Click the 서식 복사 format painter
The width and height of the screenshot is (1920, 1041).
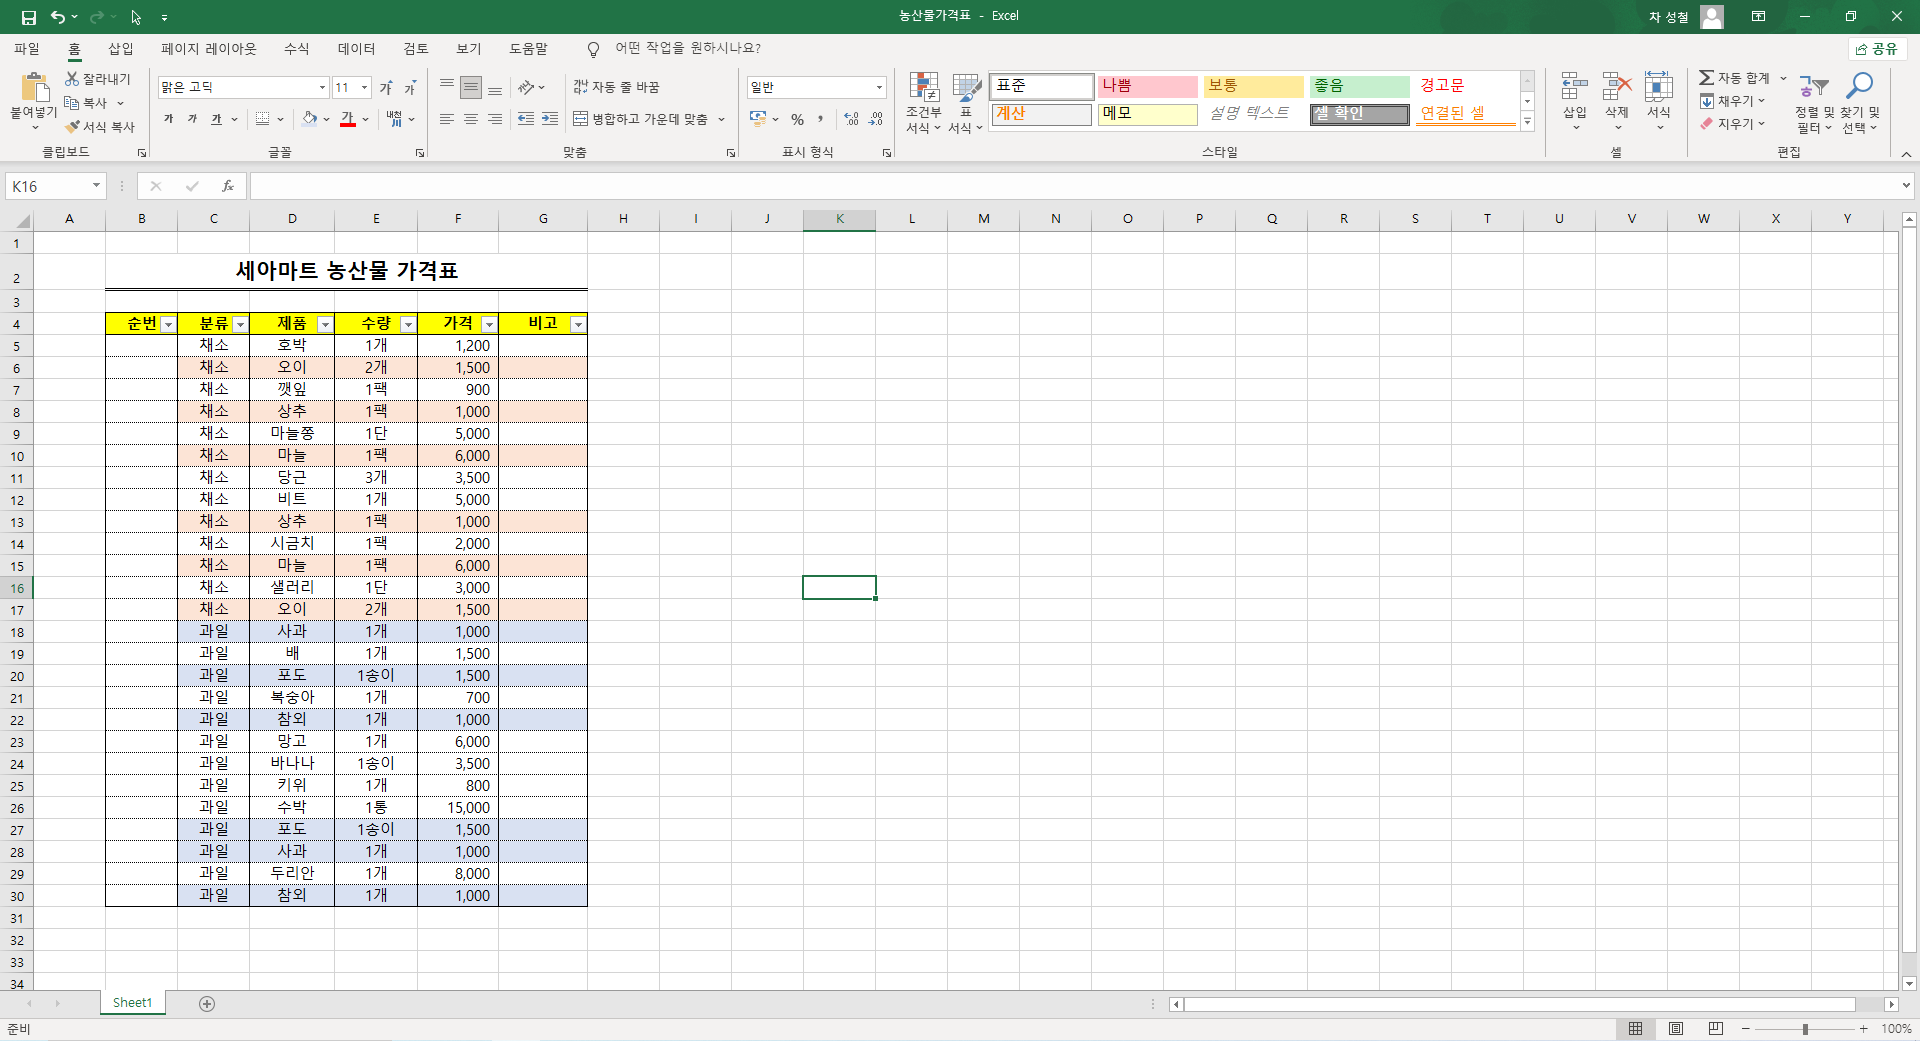pyautogui.click(x=99, y=127)
